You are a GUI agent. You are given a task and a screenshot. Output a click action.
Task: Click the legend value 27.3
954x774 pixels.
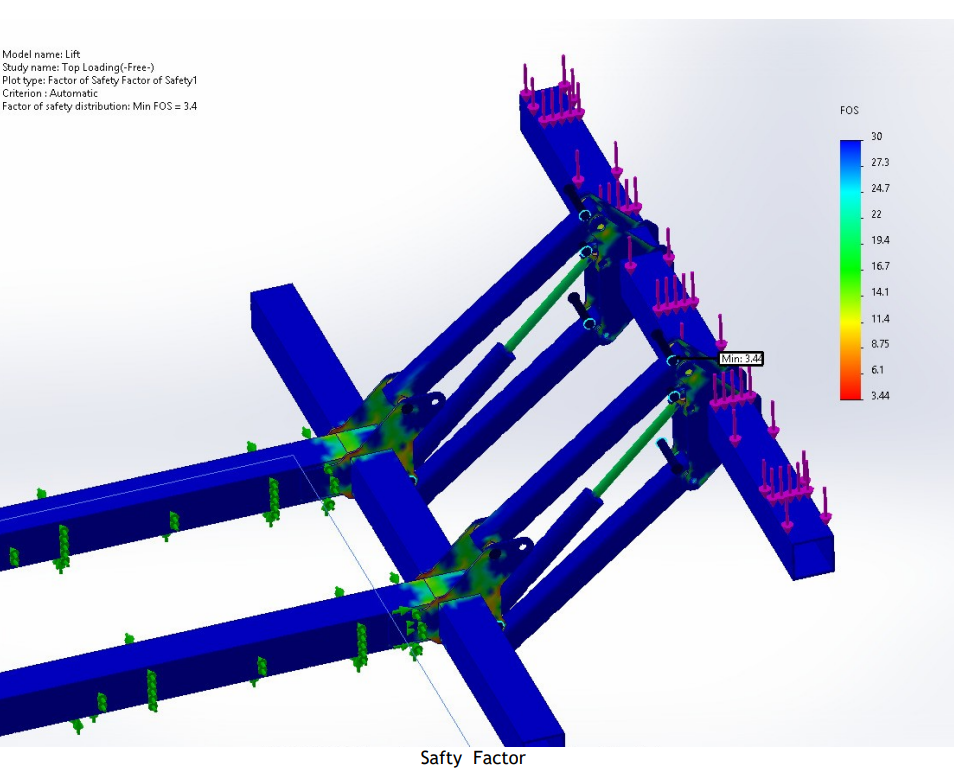pyautogui.click(x=880, y=162)
